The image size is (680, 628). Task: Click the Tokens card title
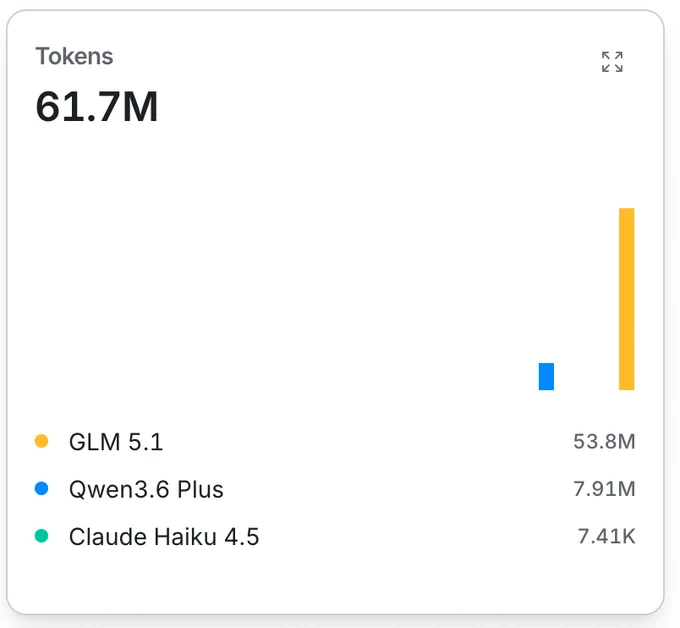(74, 56)
